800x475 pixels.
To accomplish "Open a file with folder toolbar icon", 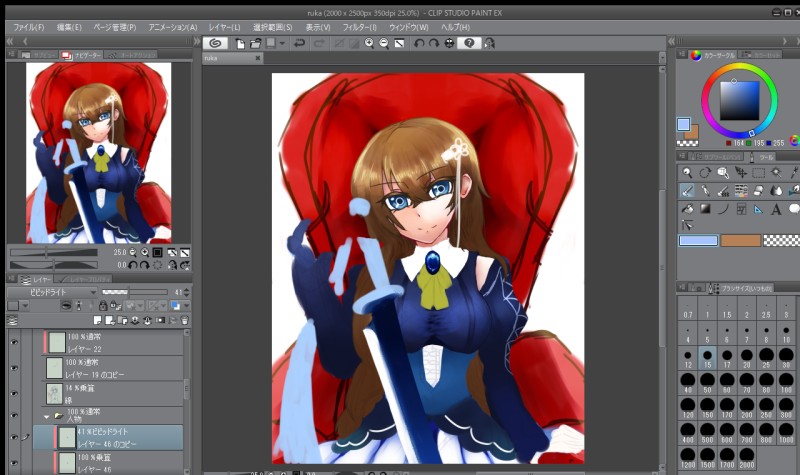I will [x=256, y=44].
